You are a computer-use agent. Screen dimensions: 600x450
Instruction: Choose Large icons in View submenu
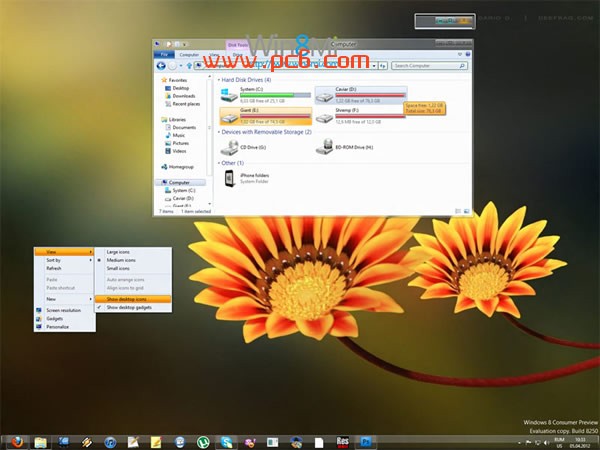click(133, 252)
